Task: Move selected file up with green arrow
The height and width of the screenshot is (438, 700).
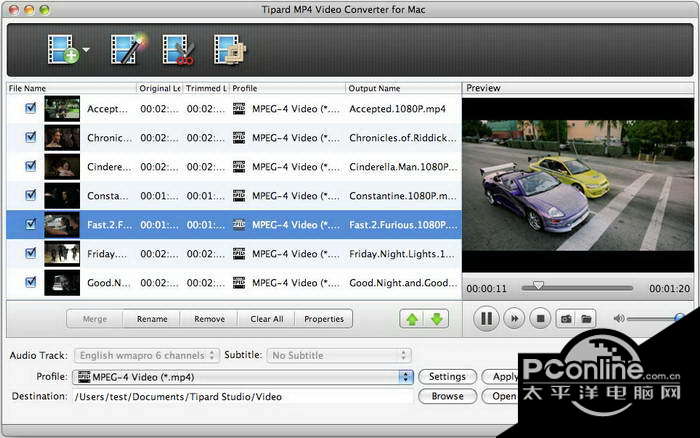Action: click(x=412, y=319)
